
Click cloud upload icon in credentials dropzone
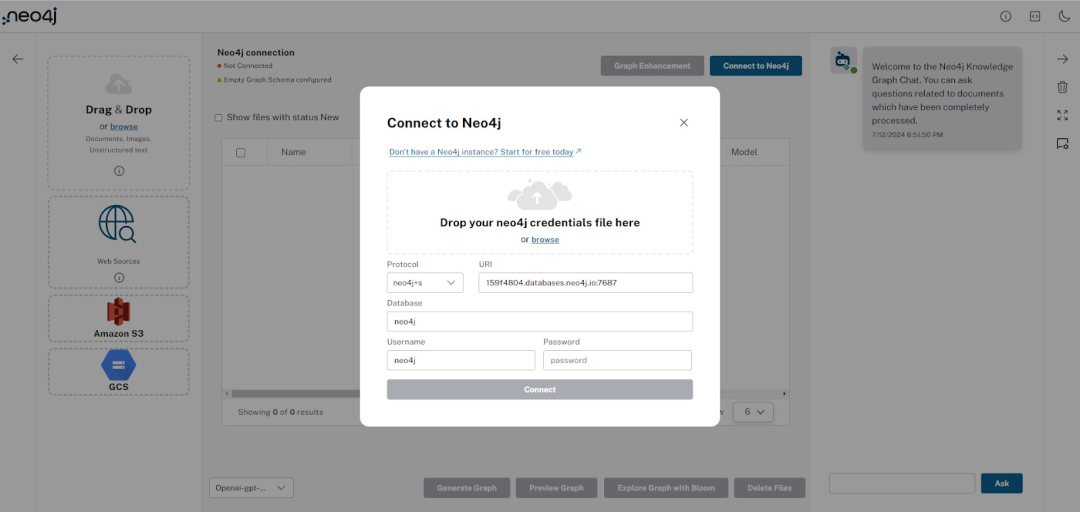coord(539,195)
